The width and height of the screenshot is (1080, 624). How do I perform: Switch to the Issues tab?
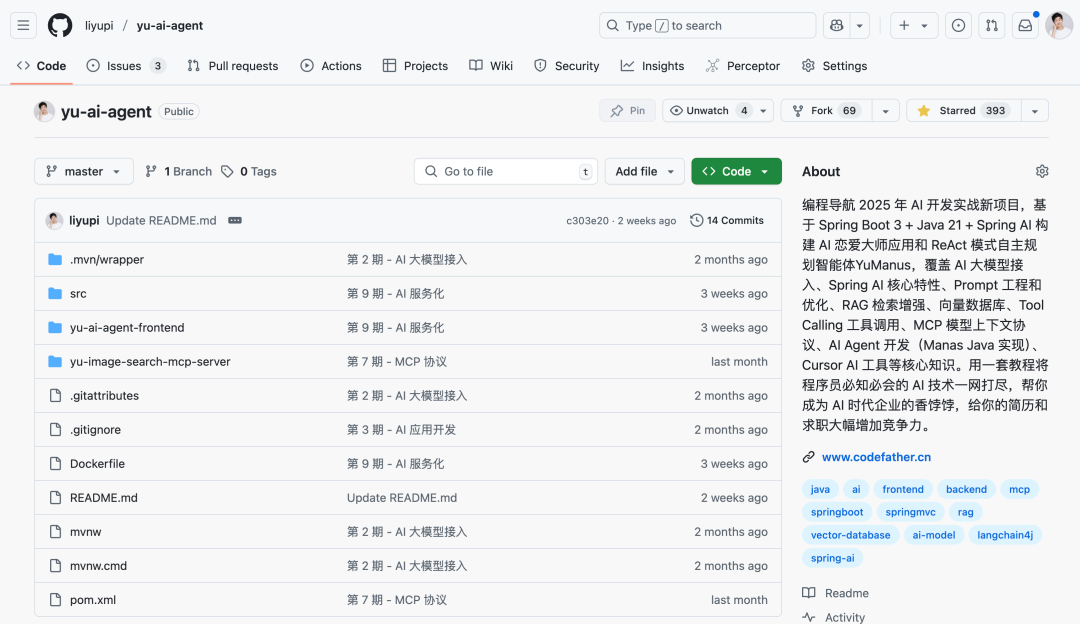click(x=125, y=66)
